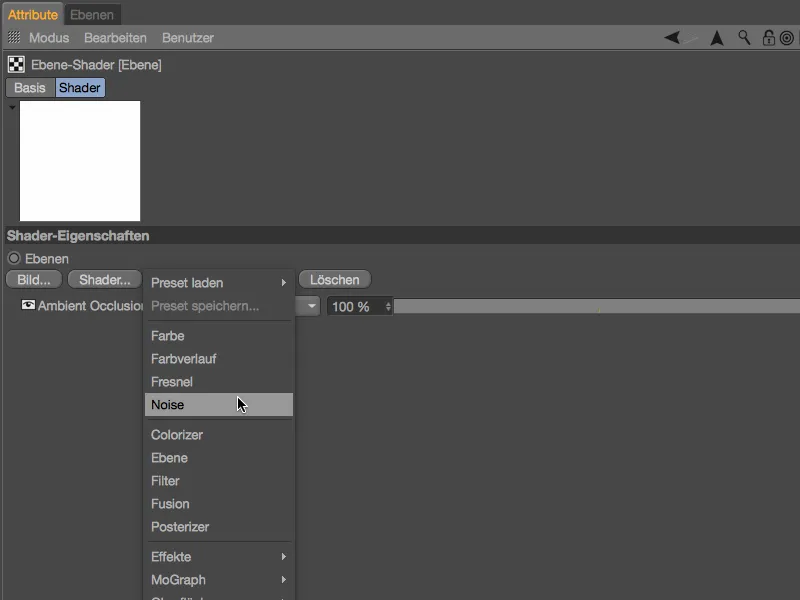800x600 pixels.
Task: Toggle the Ebenen animation circle
Action: [14, 258]
